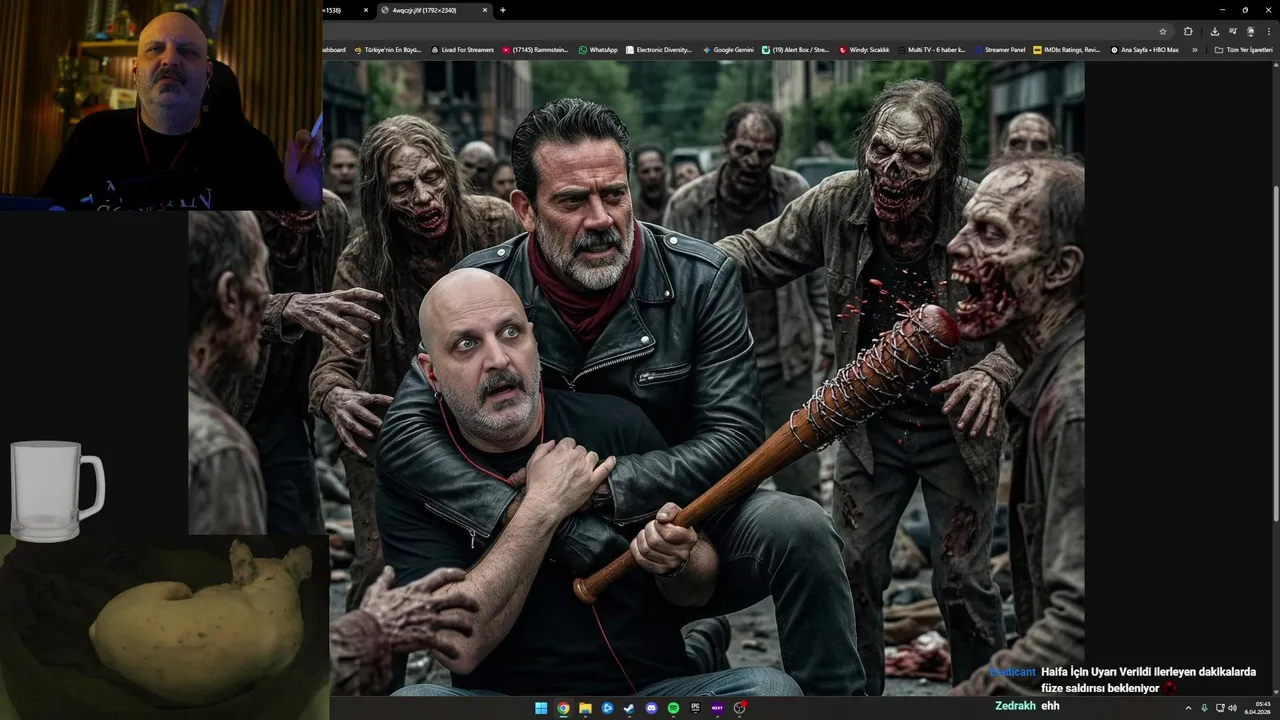Open the blue app icon beside File Explorer

pyautogui.click(x=607, y=708)
